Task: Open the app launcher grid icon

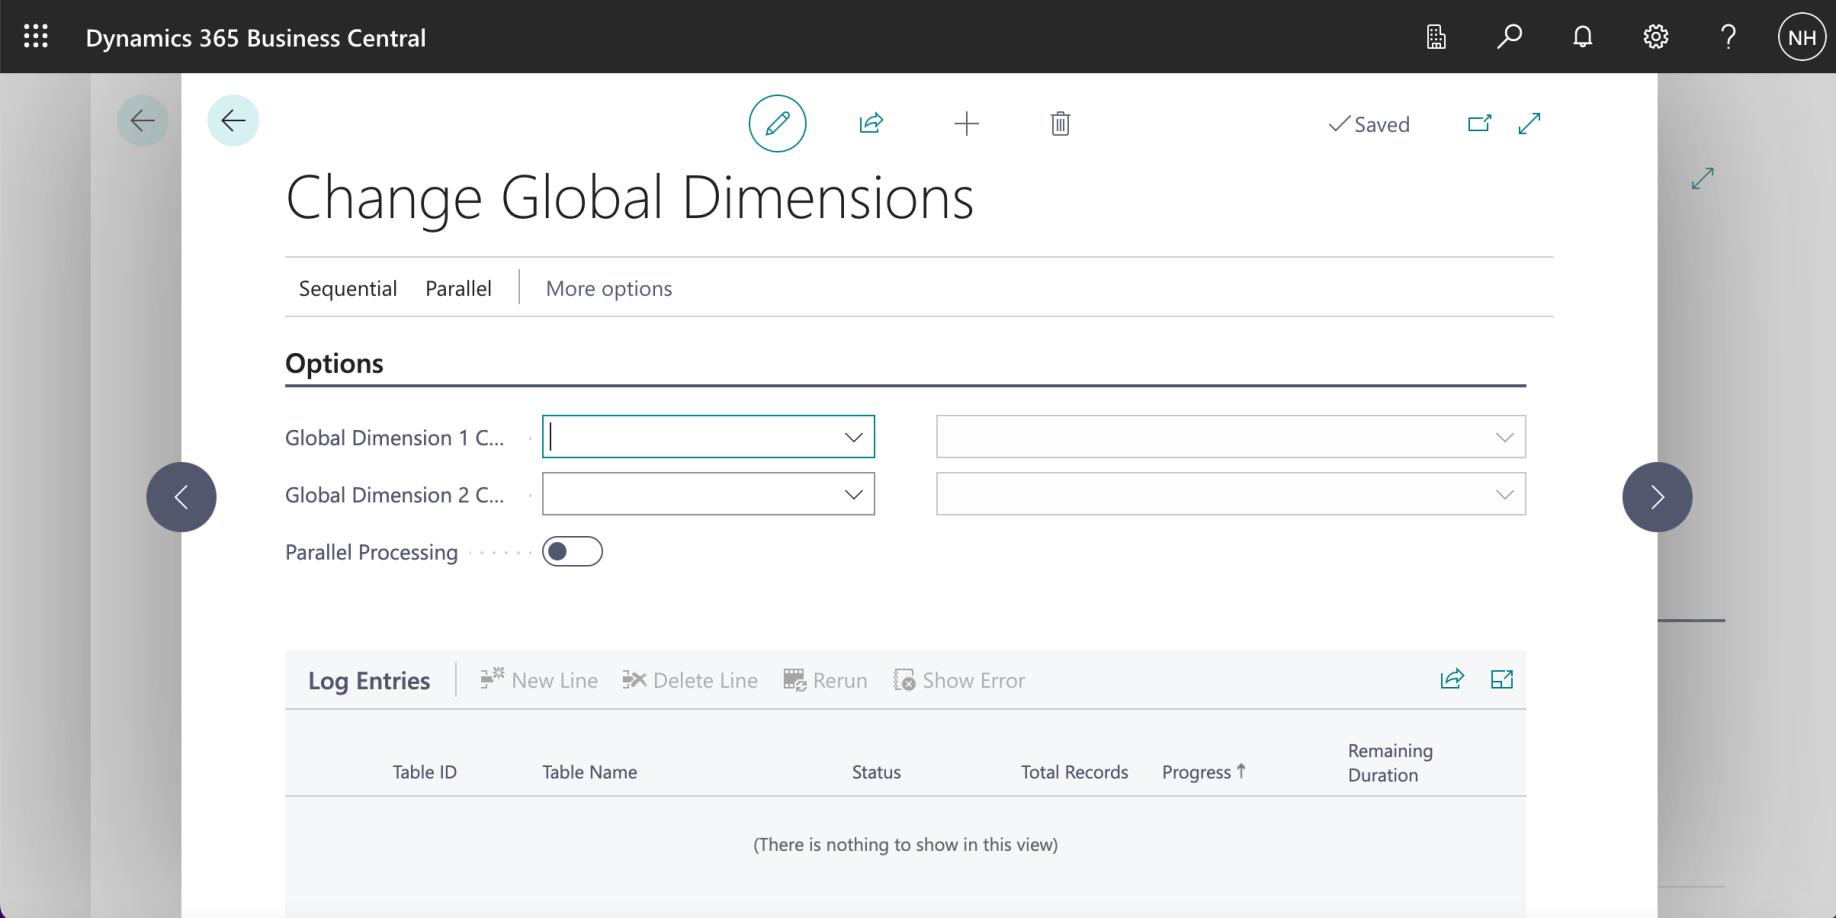Action: tap(36, 37)
